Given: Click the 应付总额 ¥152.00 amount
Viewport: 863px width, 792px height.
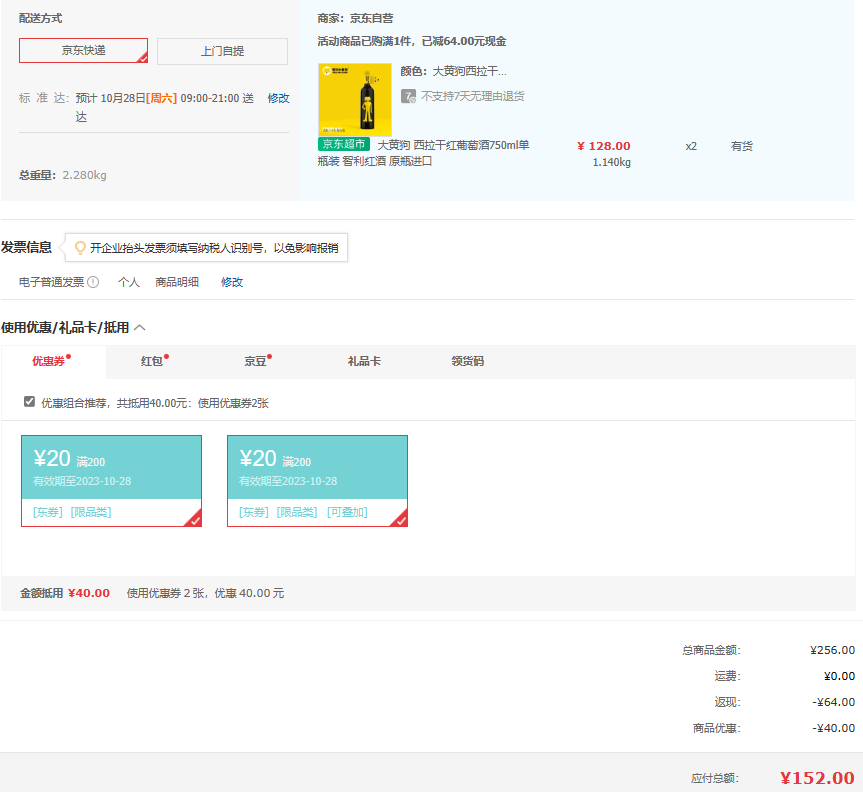Looking at the screenshot, I should [x=817, y=778].
